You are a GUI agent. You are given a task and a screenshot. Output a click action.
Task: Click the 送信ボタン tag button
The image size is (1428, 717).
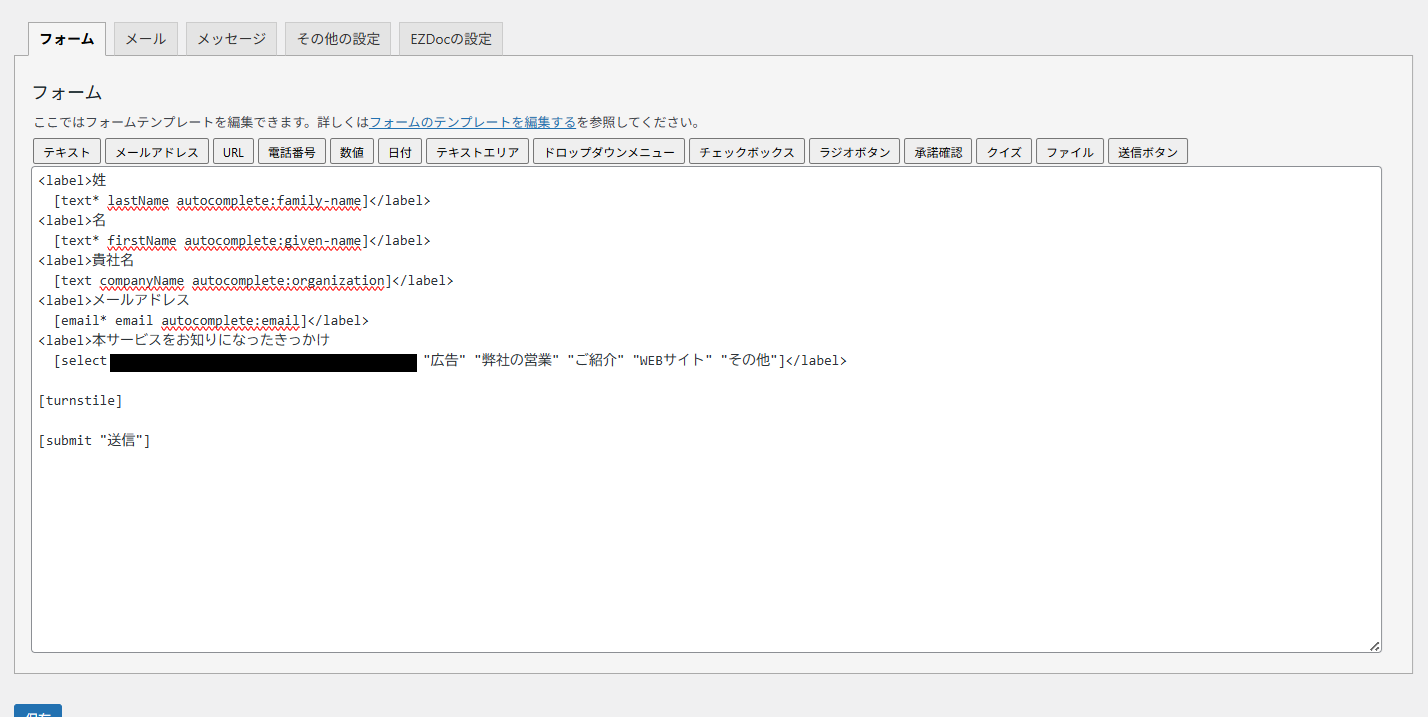point(1148,152)
